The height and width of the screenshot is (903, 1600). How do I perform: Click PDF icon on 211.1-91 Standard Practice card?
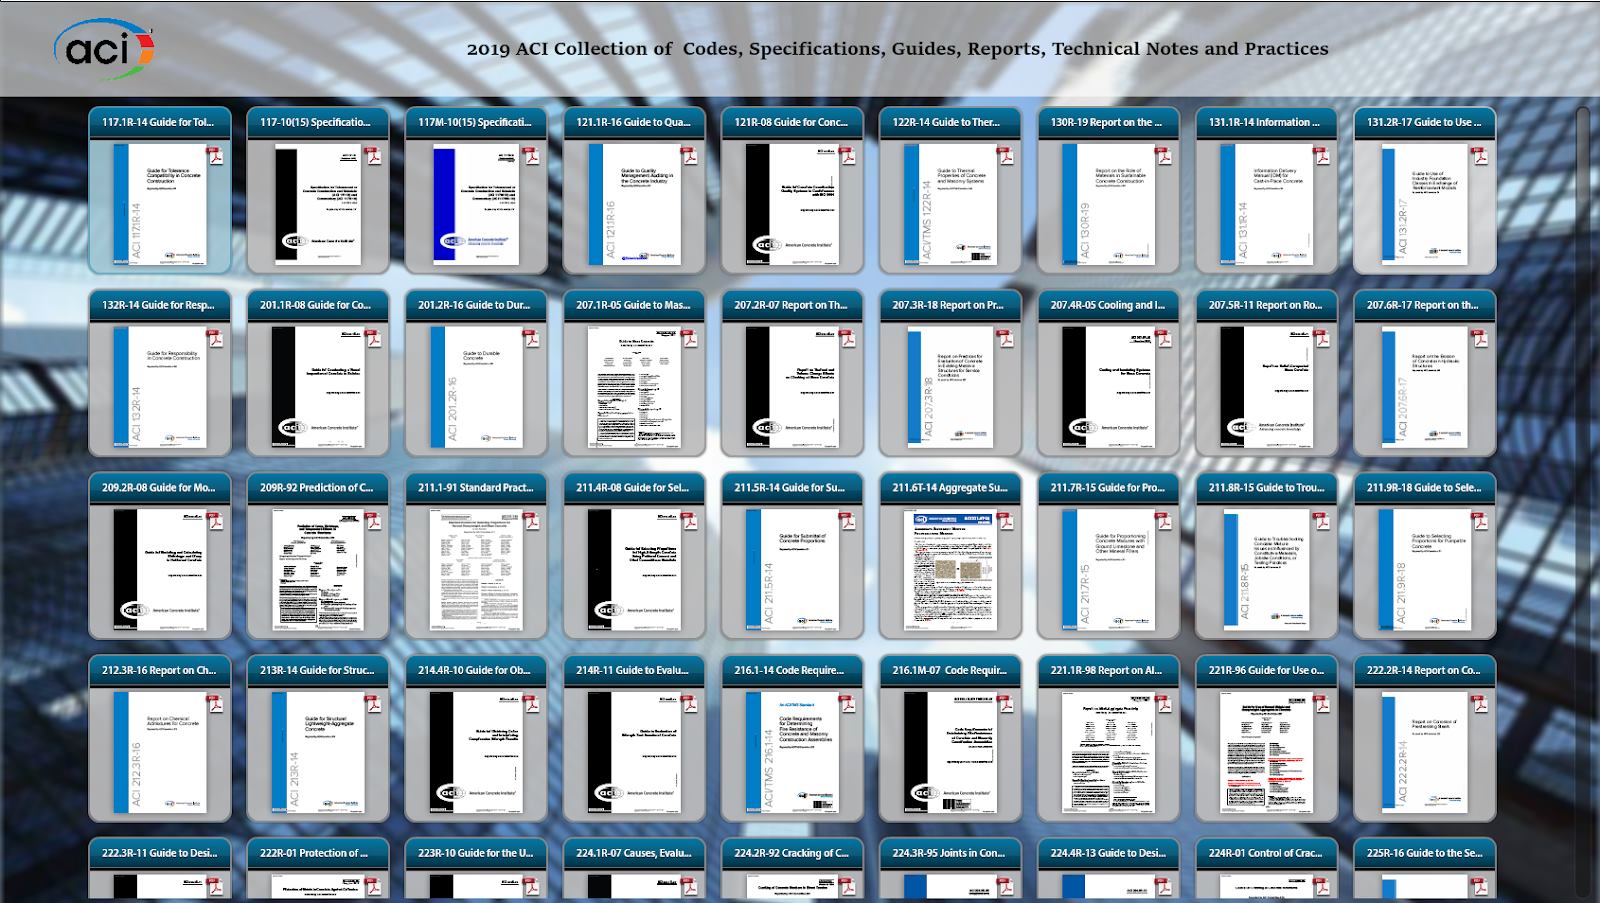tap(531, 521)
